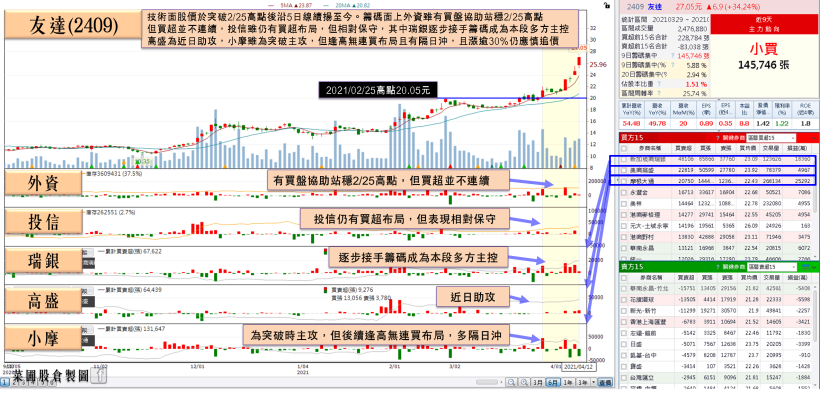Screen dimensions: 820x394
Task: Check the 凱基-台中 seller row checkbox
Action: coord(624,355)
